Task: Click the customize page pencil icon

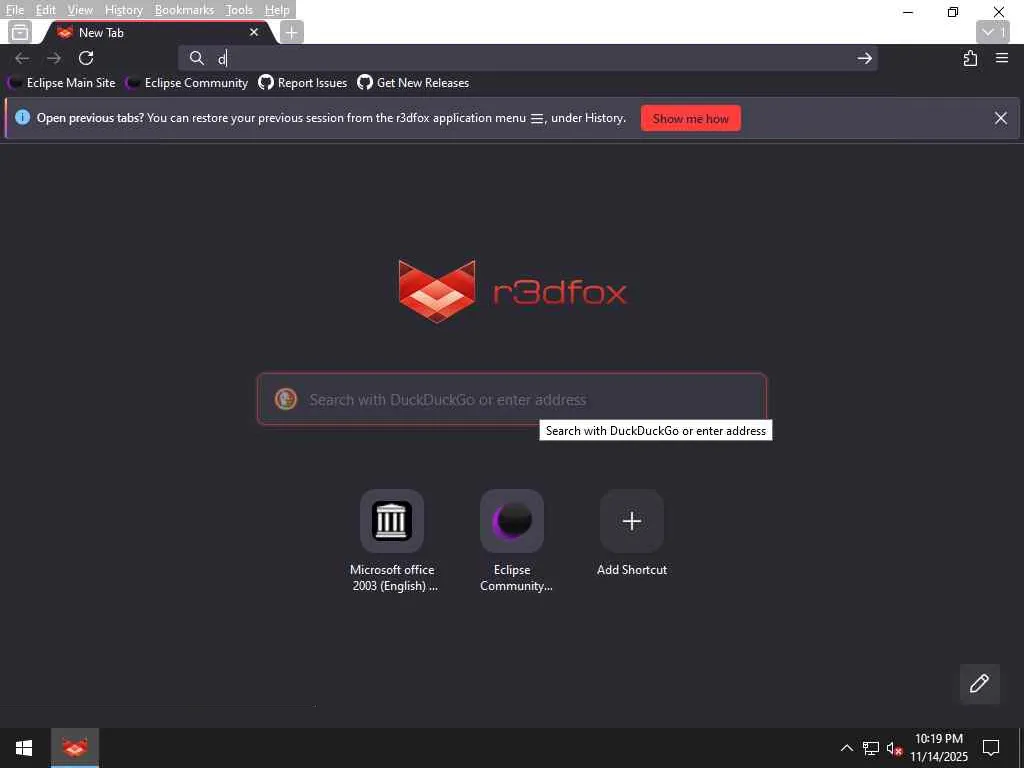Action: point(980,684)
